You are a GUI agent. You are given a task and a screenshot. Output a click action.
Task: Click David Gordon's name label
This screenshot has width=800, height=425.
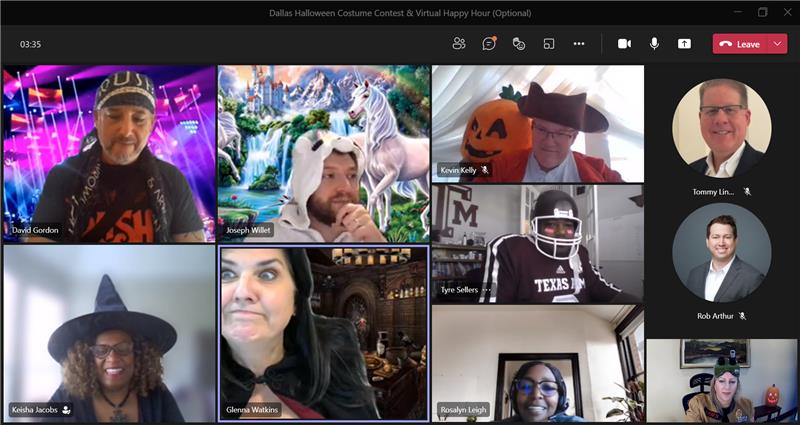pos(35,230)
